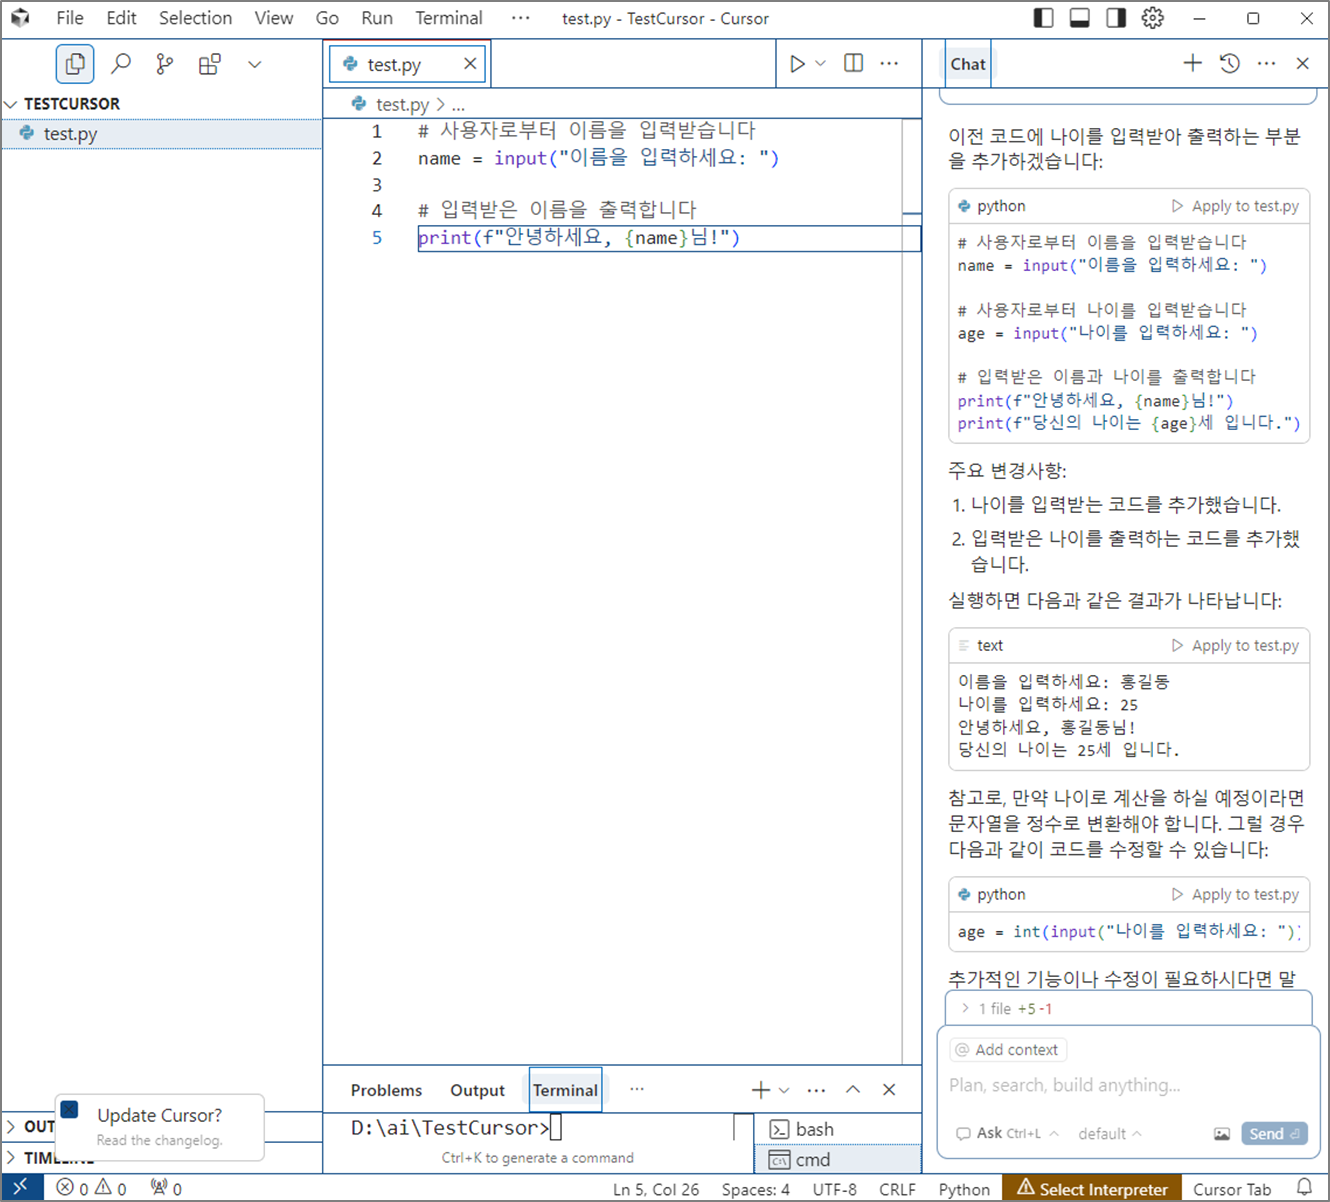Open Cursor settings gear
The height and width of the screenshot is (1202, 1330).
[x=1153, y=18]
